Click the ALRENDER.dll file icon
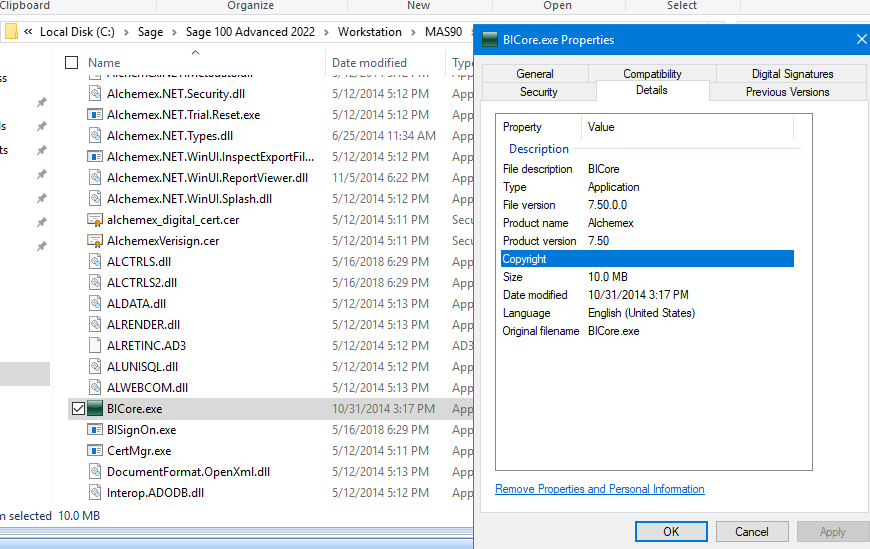Viewport: 870px width, 549px height. (95, 325)
